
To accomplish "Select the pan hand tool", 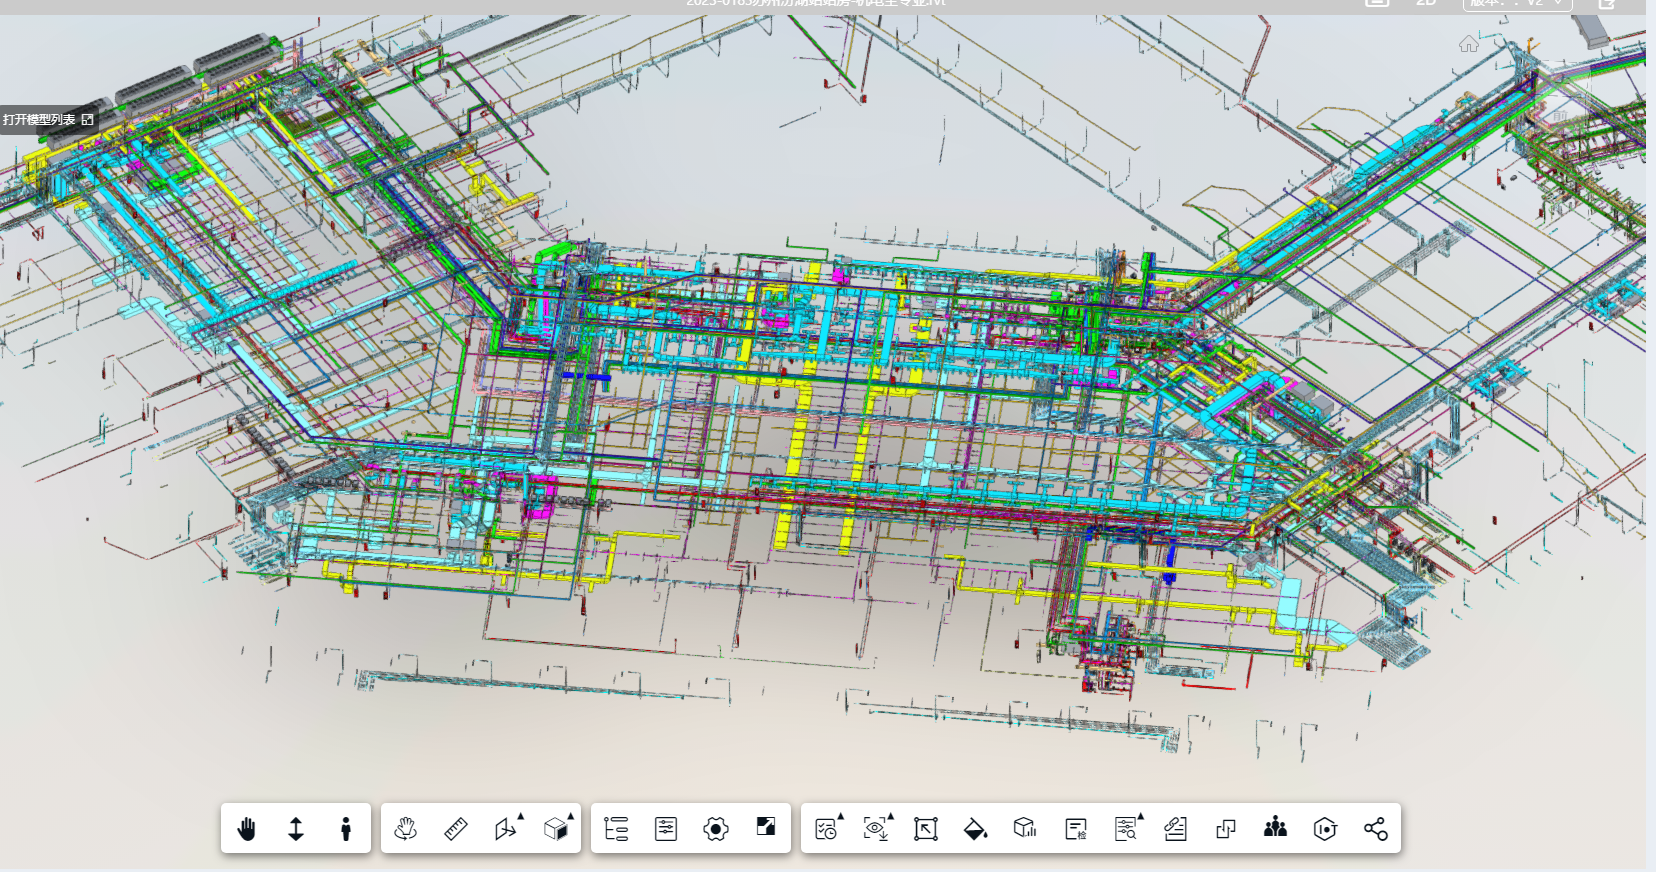I will 246,829.
